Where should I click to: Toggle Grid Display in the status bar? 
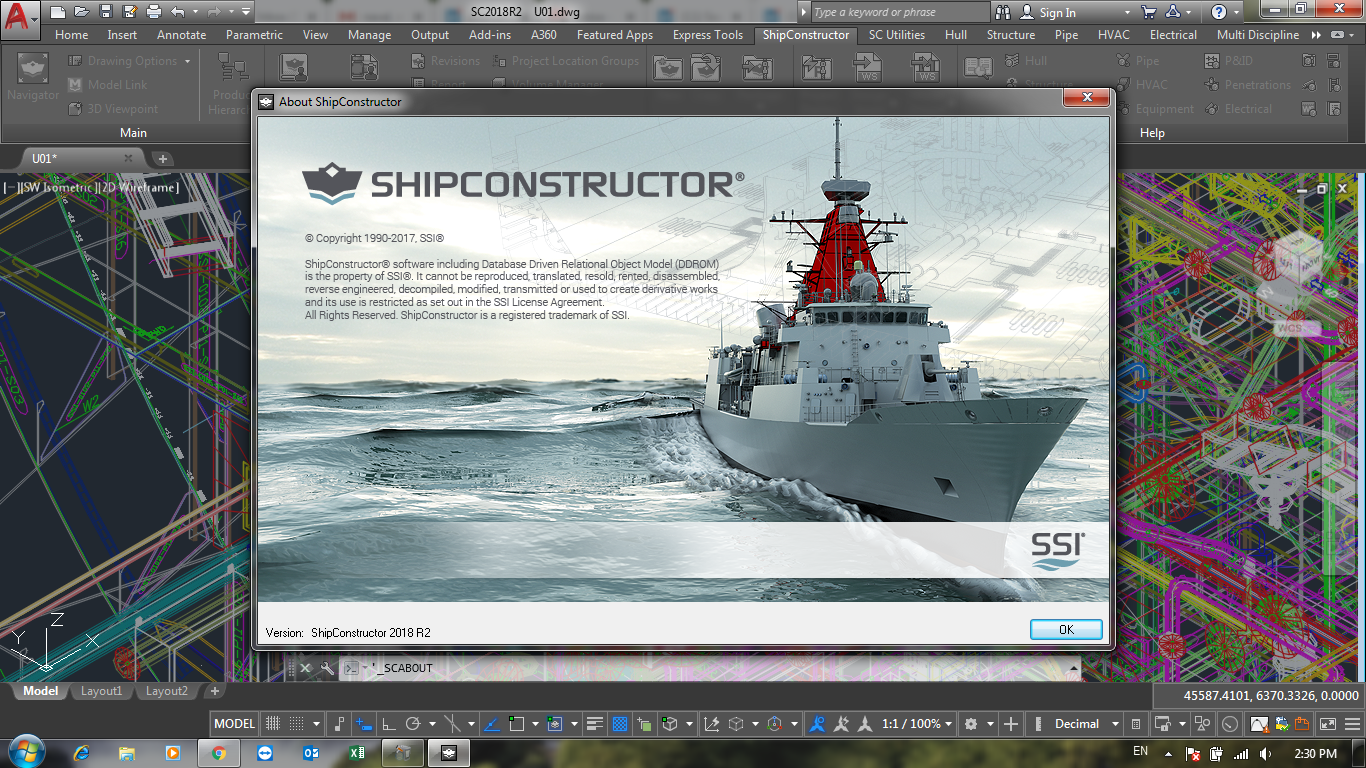pos(274,723)
